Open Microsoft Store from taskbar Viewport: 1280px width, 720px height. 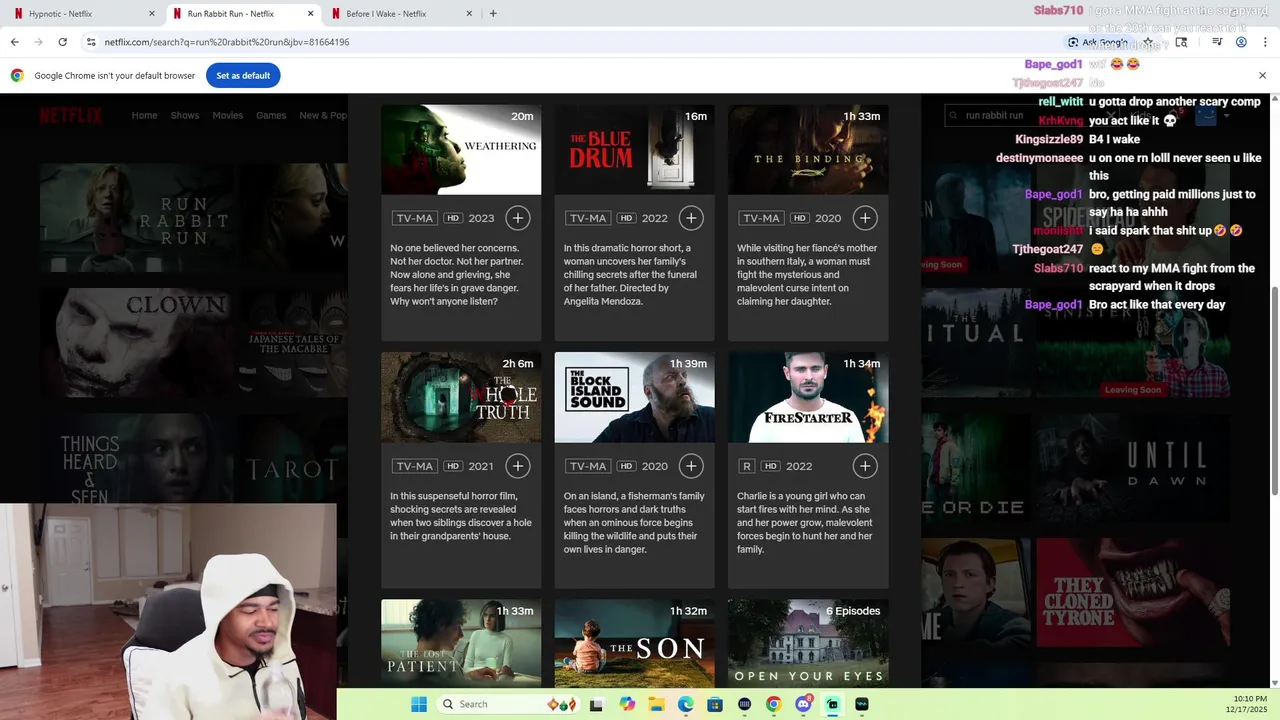(x=714, y=704)
